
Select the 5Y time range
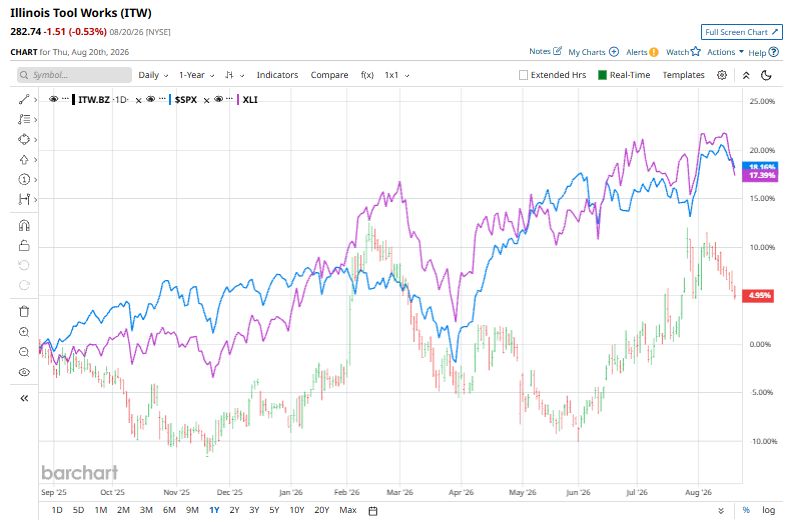tap(274, 510)
